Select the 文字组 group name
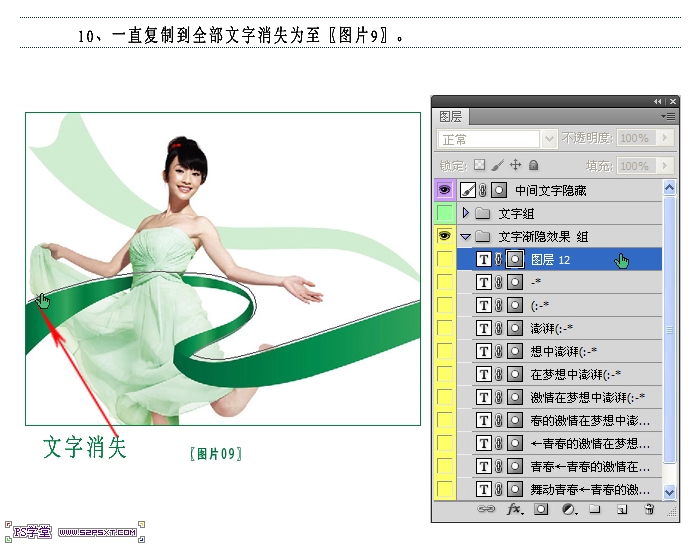Viewport: 700px width, 548px height. (x=516, y=214)
